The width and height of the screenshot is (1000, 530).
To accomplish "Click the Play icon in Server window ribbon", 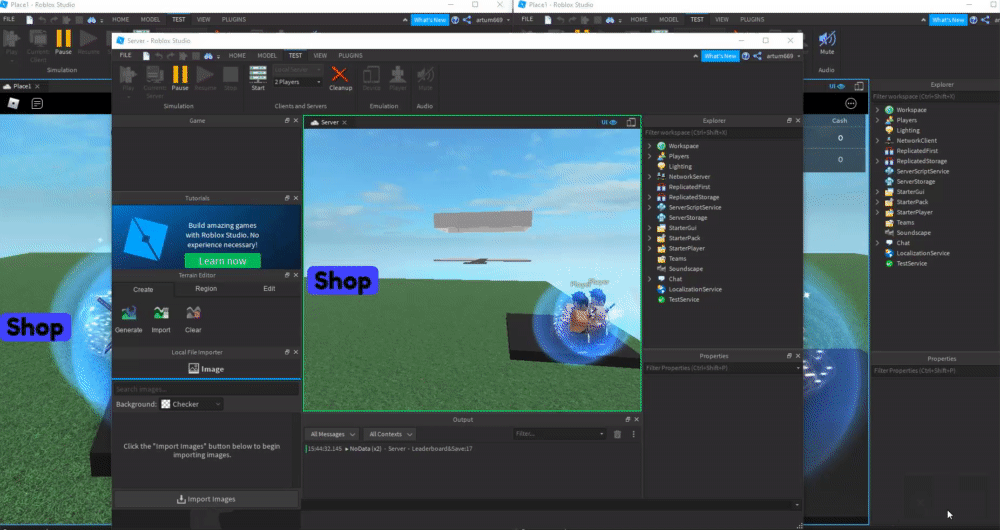I will point(128,75).
